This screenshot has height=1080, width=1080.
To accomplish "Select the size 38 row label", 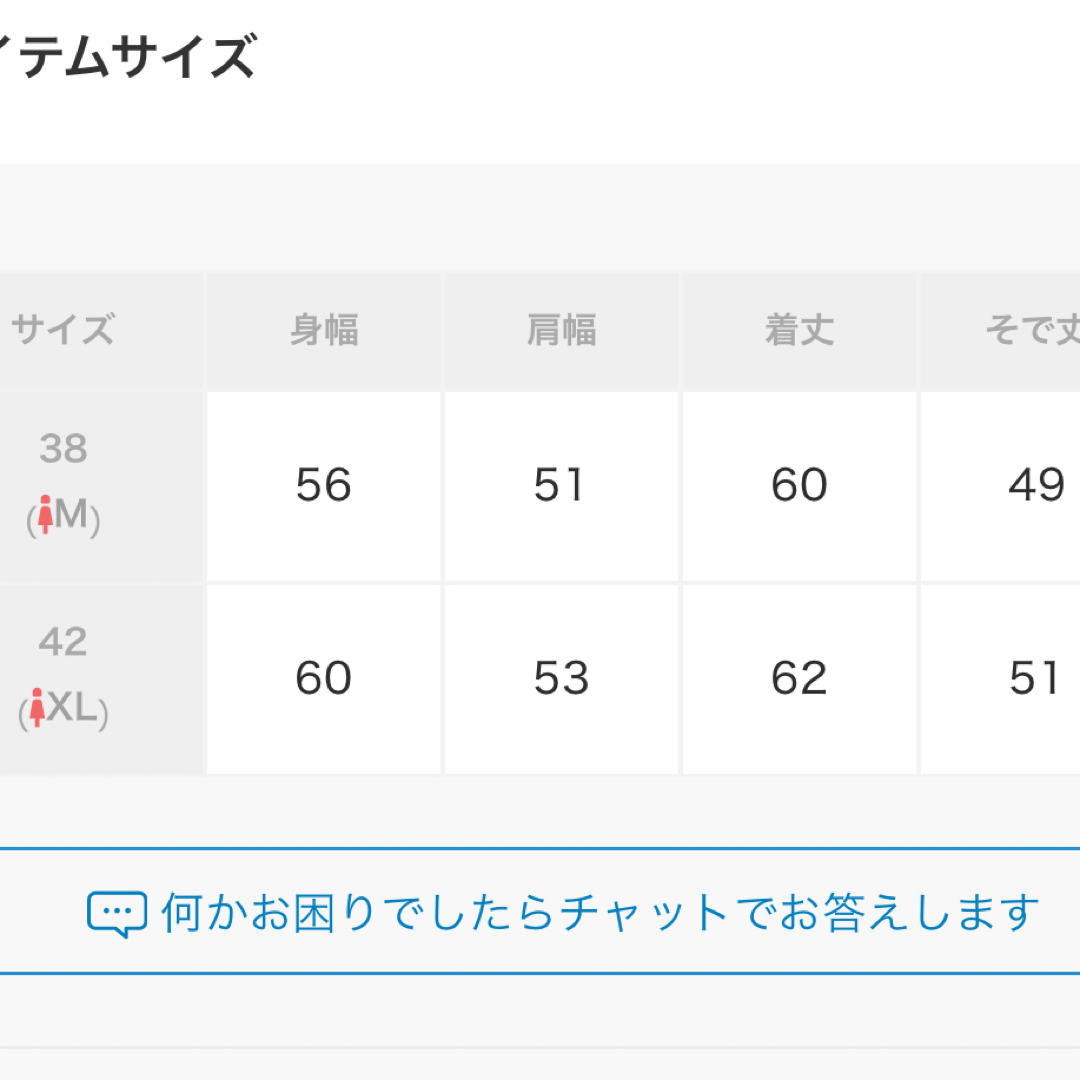I will (101, 486).
